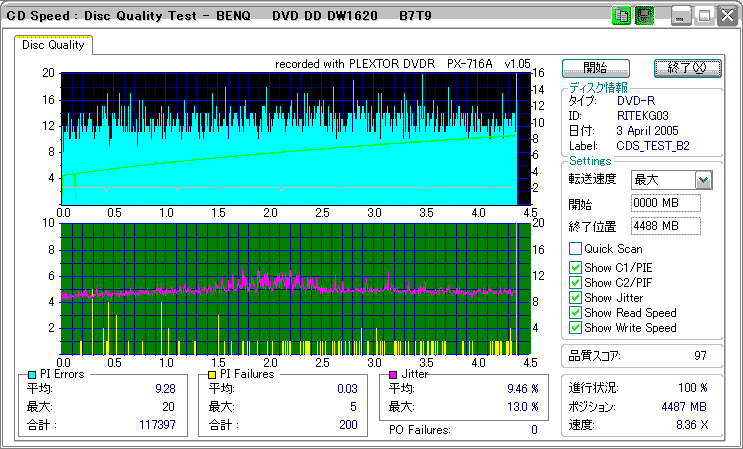Minimize the CD Speed window

pyautogui.click(x=682, y=16)
